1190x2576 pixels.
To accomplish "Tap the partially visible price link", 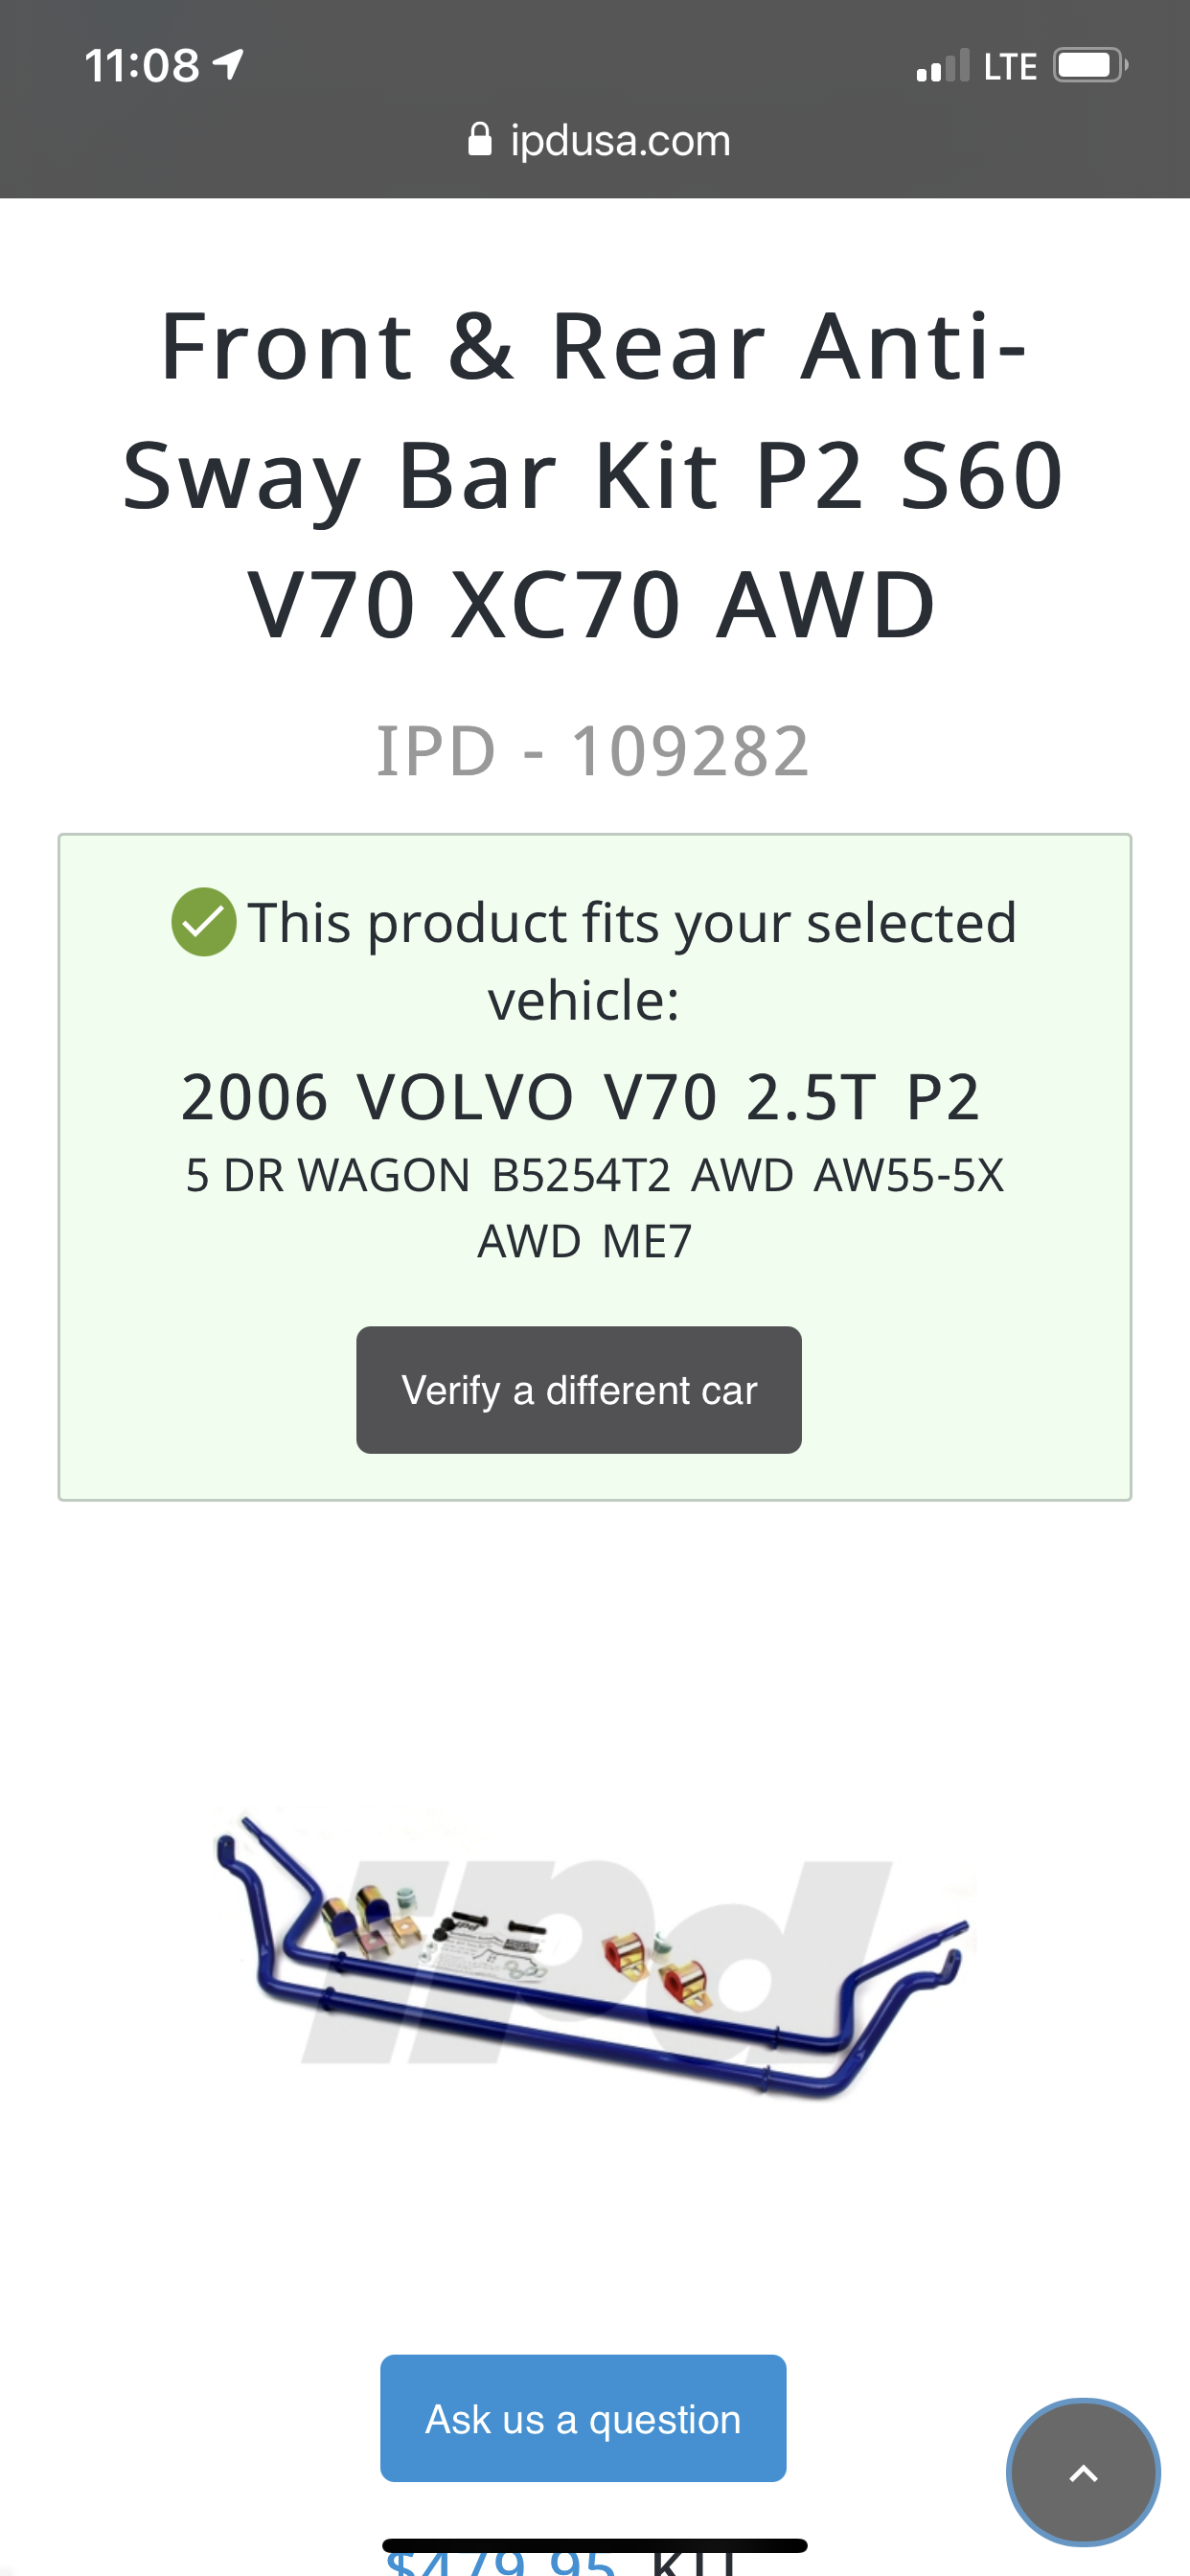I will (x=500, y=2563).
